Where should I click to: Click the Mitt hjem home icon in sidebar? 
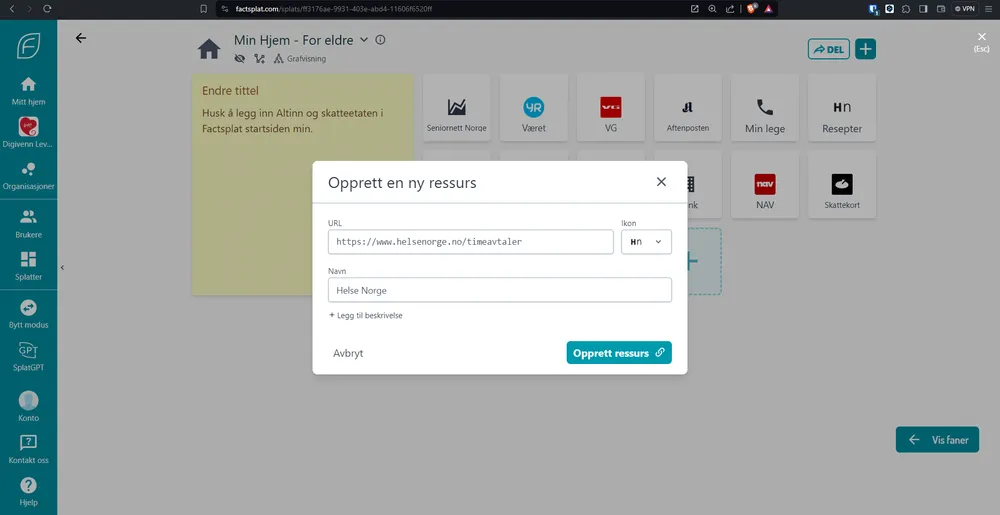tap(28, 85)
